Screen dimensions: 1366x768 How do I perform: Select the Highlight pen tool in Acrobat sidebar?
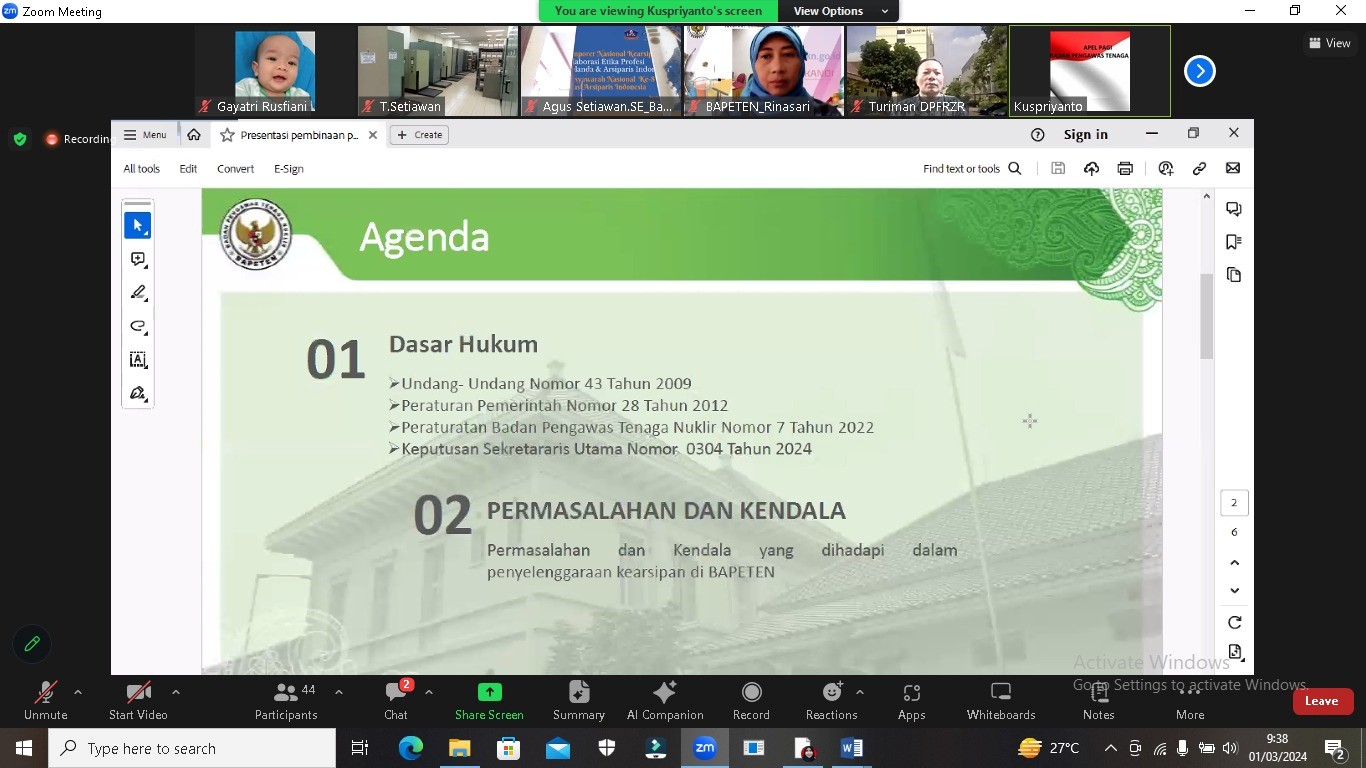138,293
